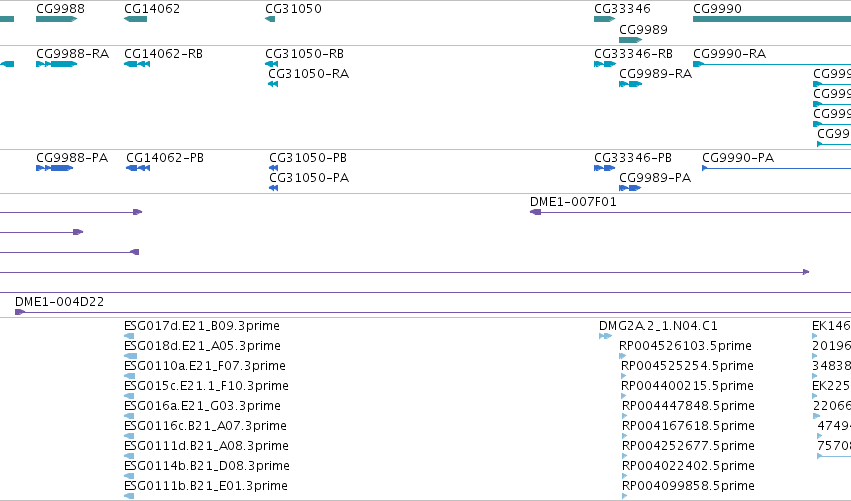Viewport: 851px width, 501px height.
Task: Click transcript CG14062-RB label
Action: (x=163, y=54)
